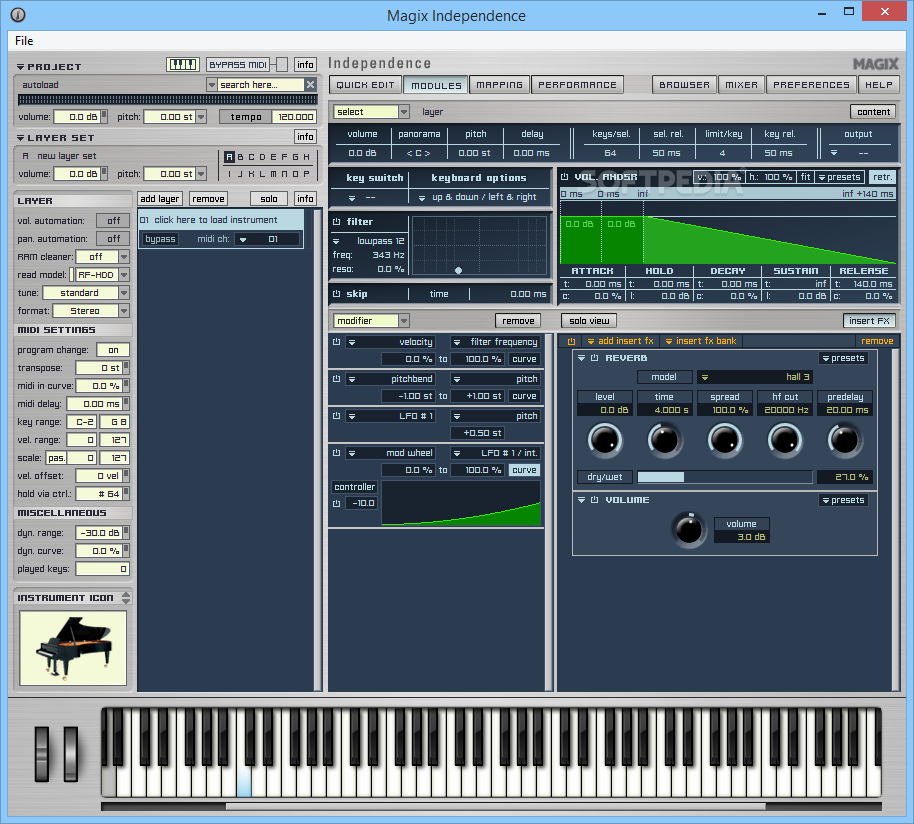Click the reverb dry/wet slider
Viewport: 914px width, 824px height.
724,477
